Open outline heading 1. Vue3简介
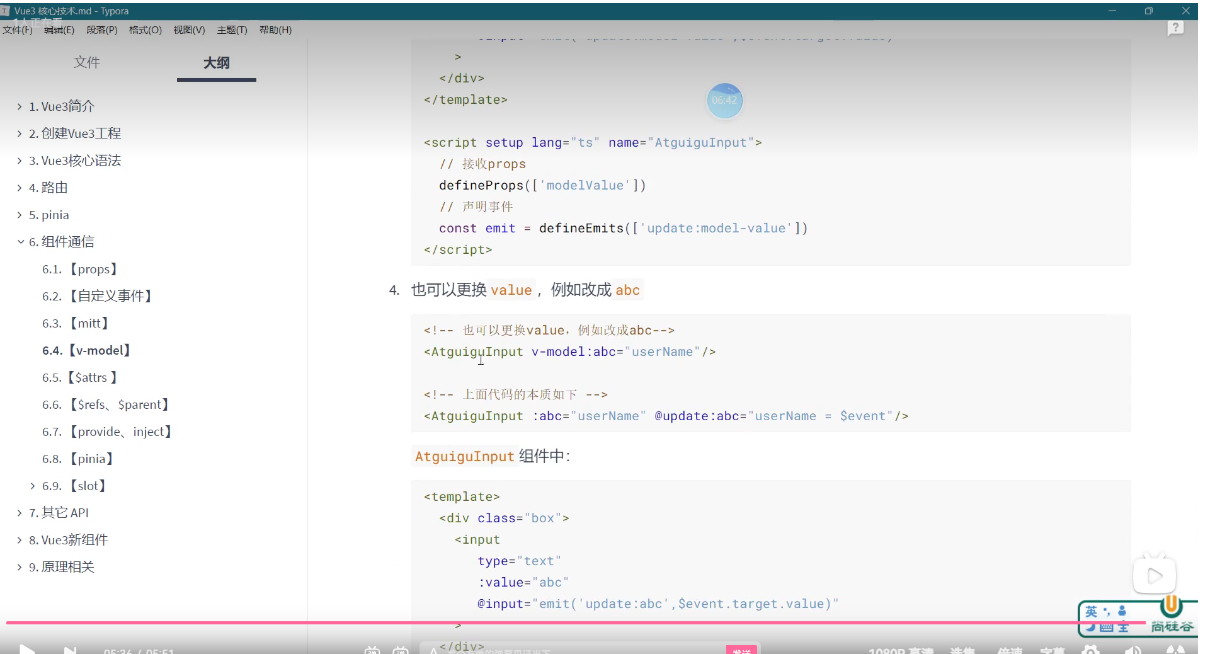The image size is (1205, 654). click(x=61, y=106)
